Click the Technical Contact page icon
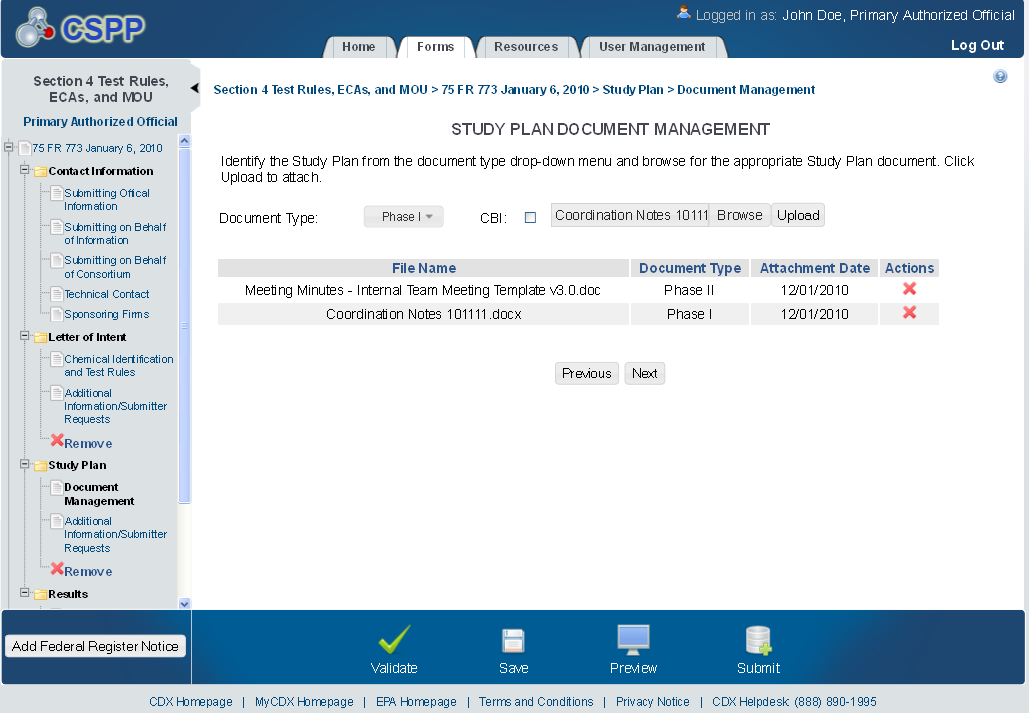The width and height of the screenshot is (1029, 713). click(x=57, y=294)
